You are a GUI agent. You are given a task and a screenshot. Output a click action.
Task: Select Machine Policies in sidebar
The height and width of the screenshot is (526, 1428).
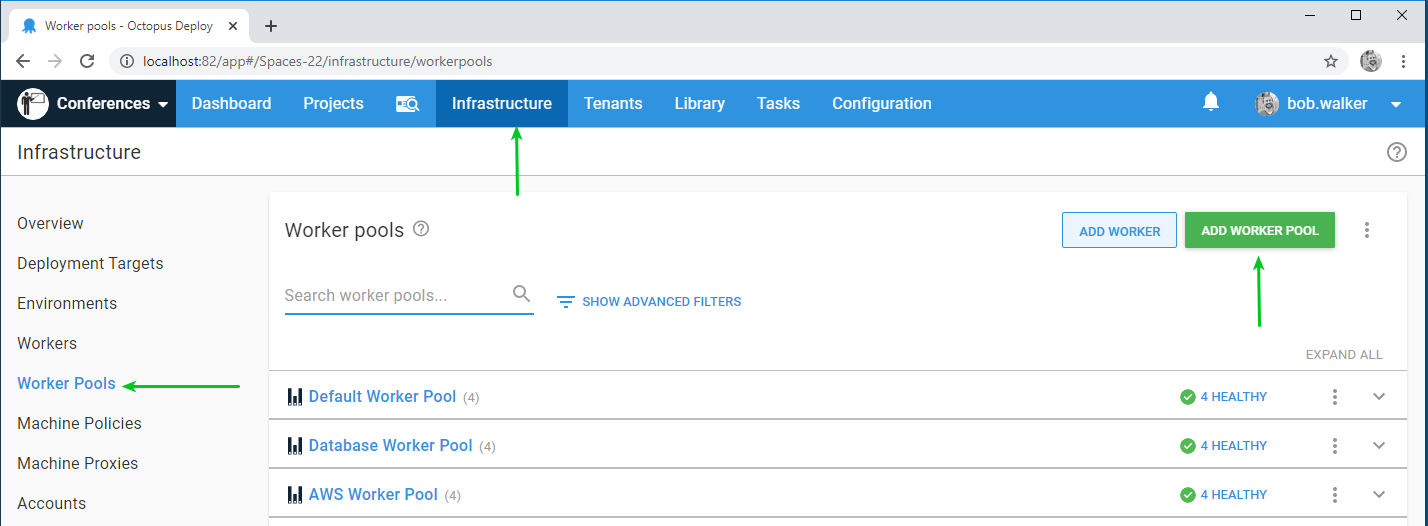(x=79, y=423)
